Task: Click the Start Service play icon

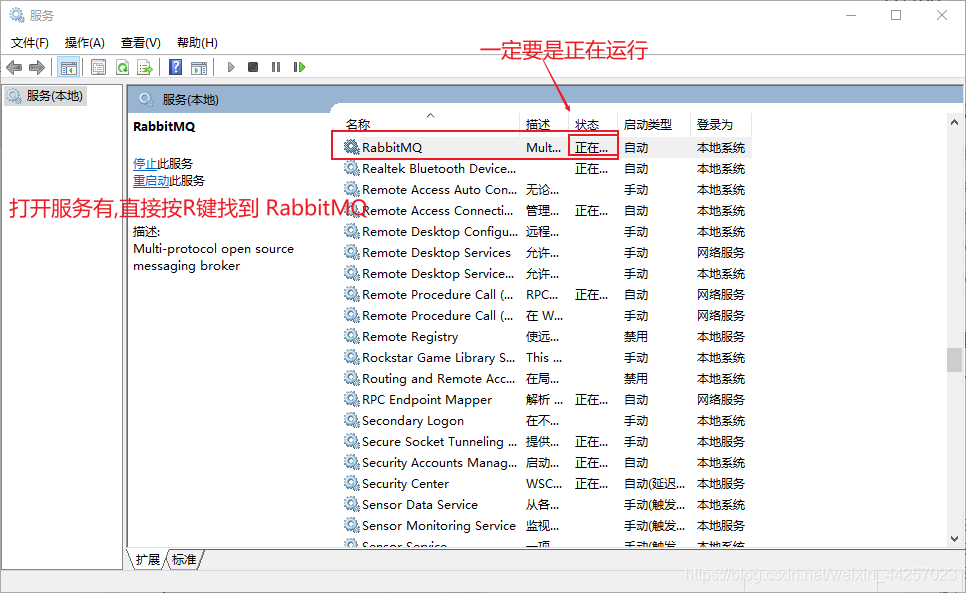Action: coord(230,67)
